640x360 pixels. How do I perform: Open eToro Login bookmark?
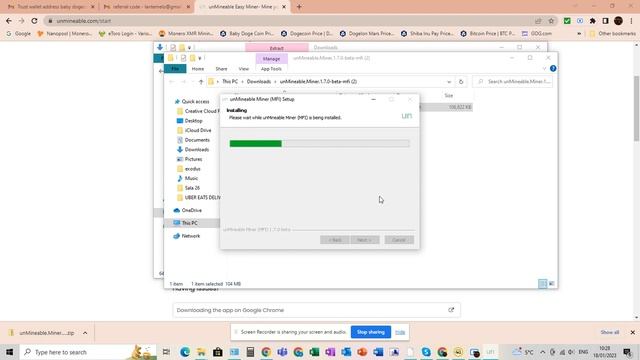coord(125,33)
